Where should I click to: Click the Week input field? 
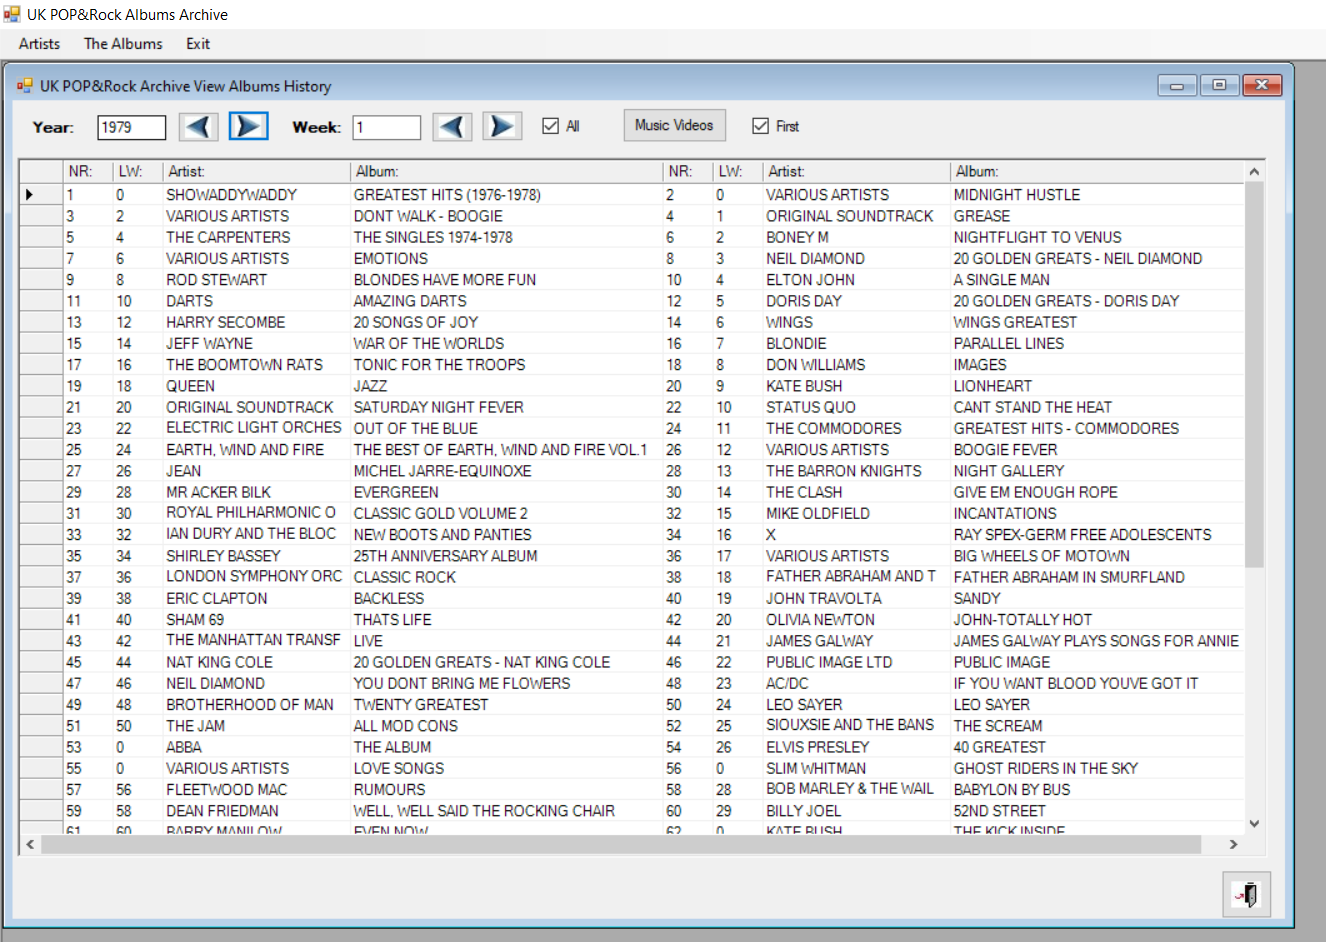click(x=386, y=127)
